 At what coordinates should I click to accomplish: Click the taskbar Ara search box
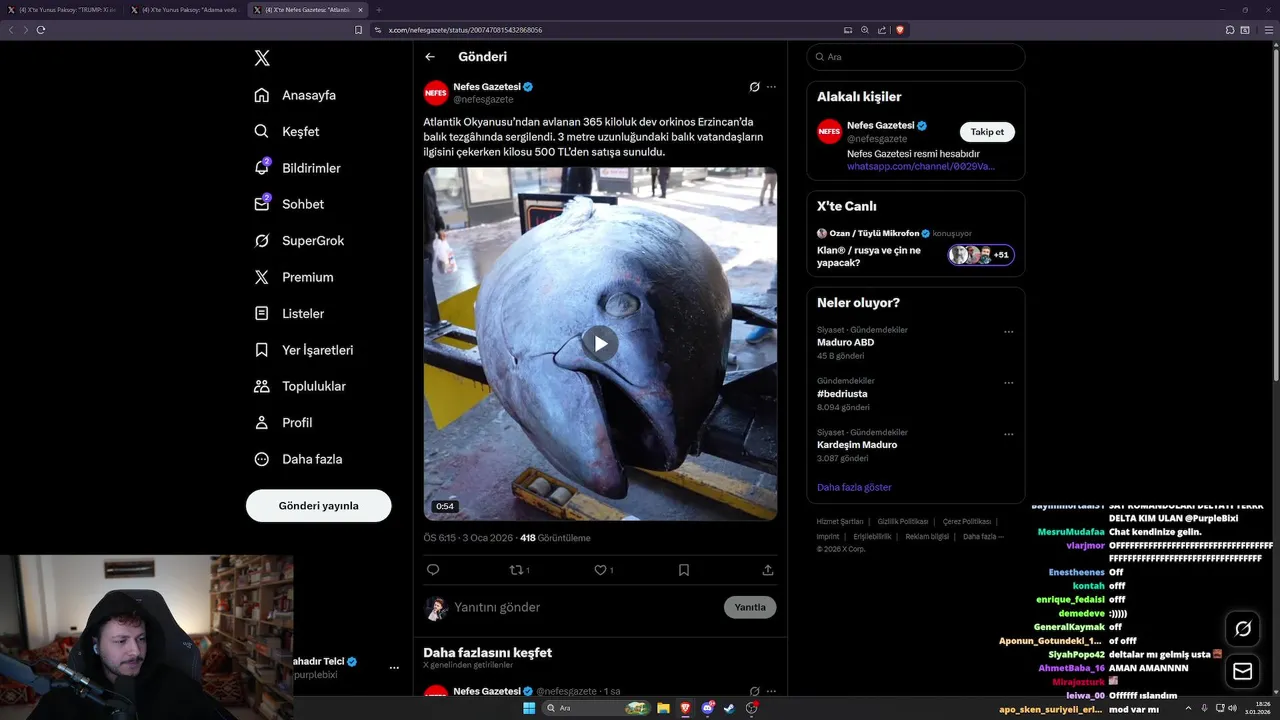tap(597, 708)
